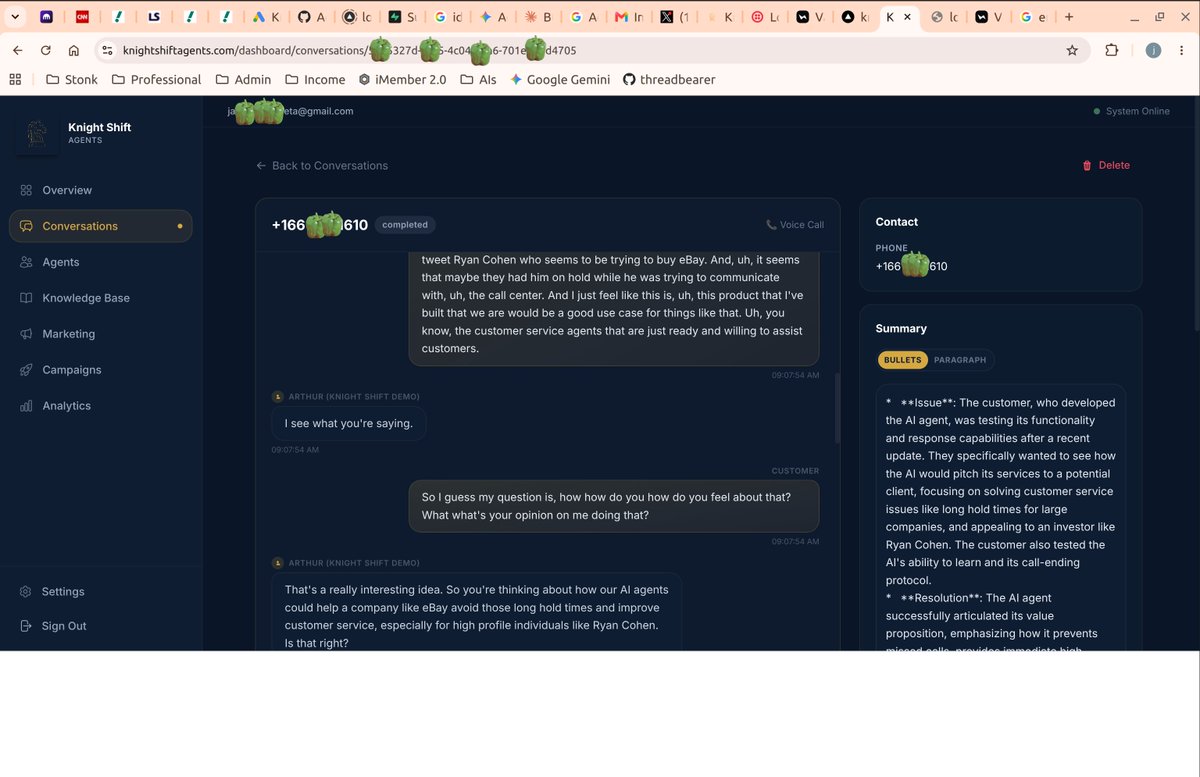Select Conversations in the sidebar

(x=100, y=226)
